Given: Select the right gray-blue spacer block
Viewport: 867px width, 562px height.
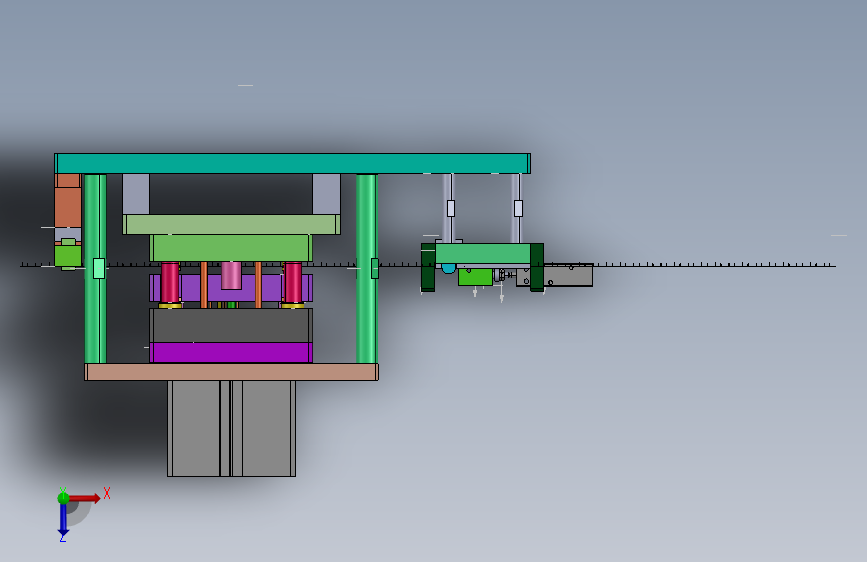Looking at the screenshot, I should point(326,194).
